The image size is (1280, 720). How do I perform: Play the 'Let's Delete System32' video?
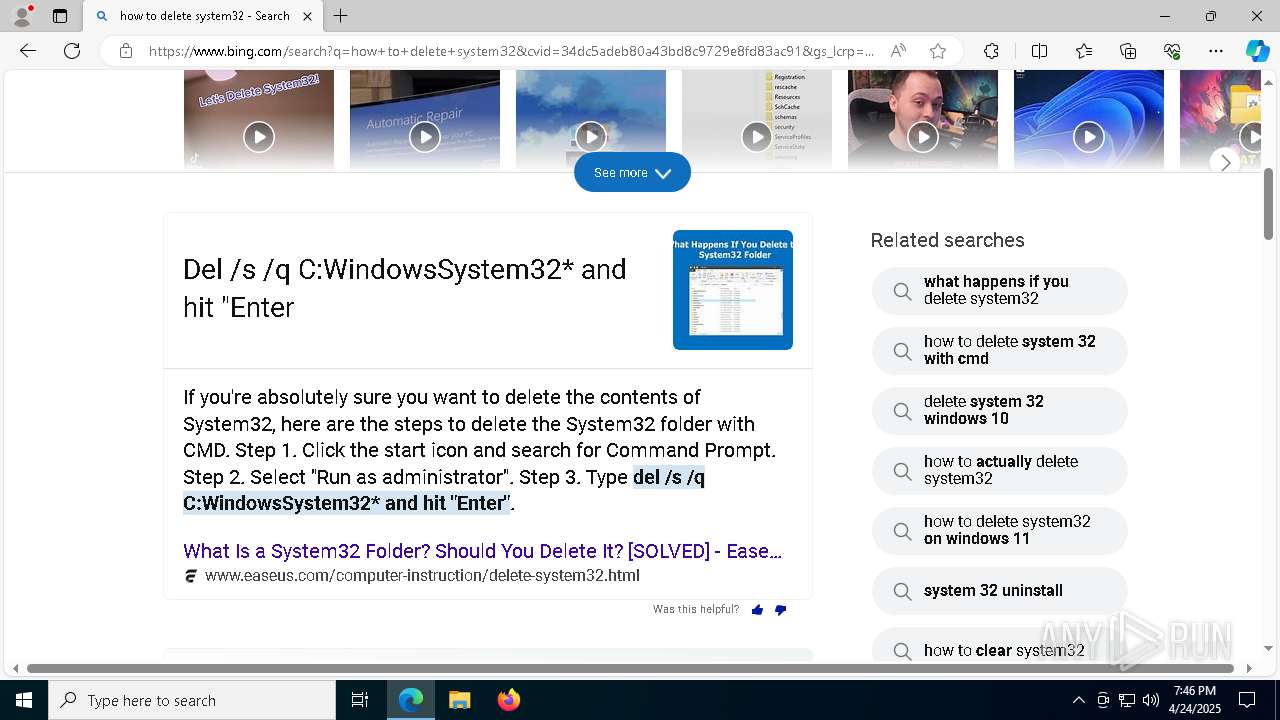tap(259, 137)
